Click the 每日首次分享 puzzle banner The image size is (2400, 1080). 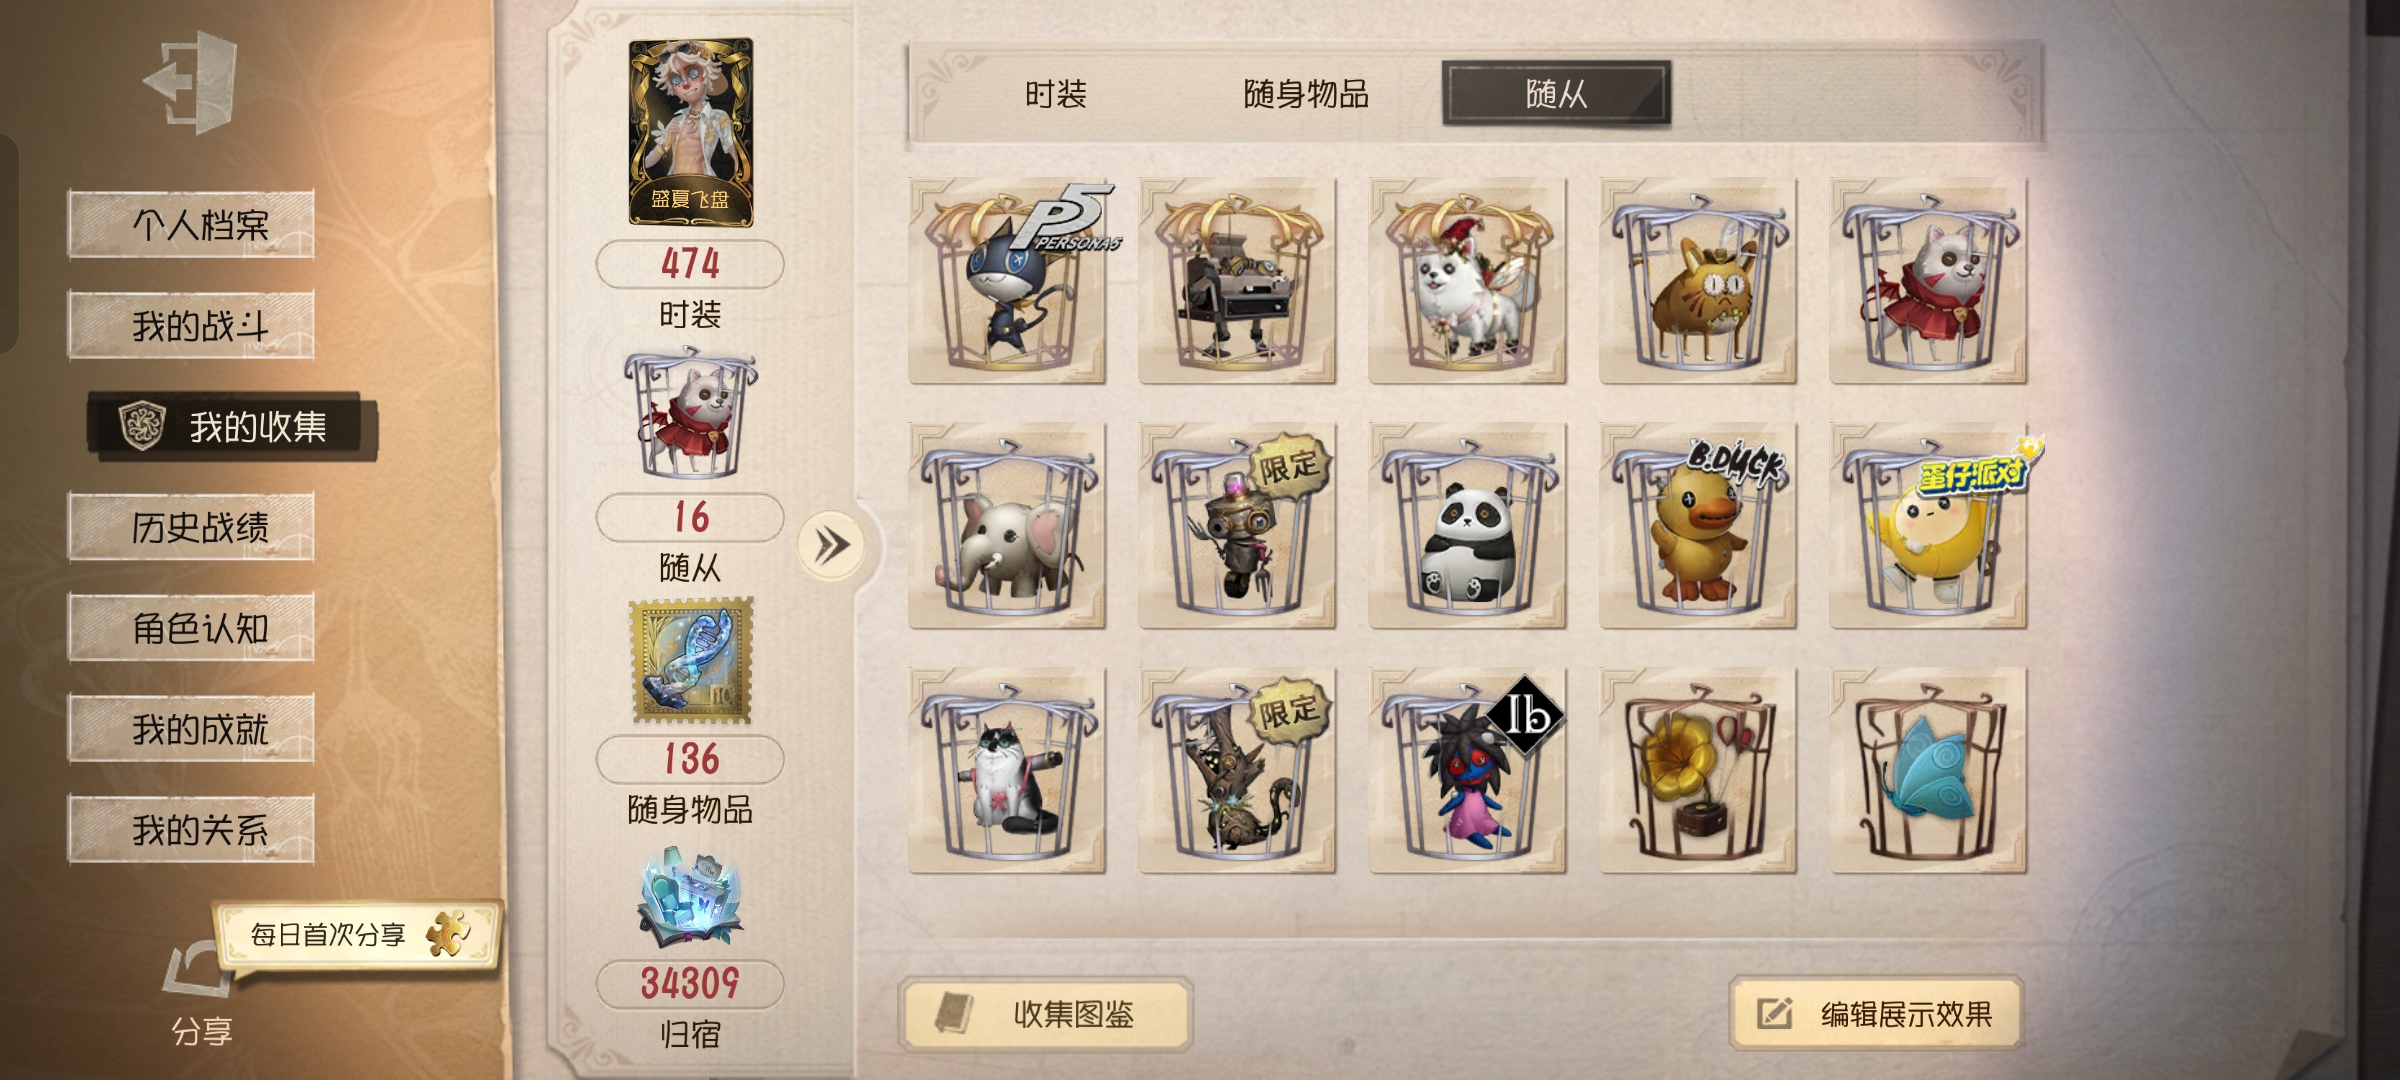357,935
